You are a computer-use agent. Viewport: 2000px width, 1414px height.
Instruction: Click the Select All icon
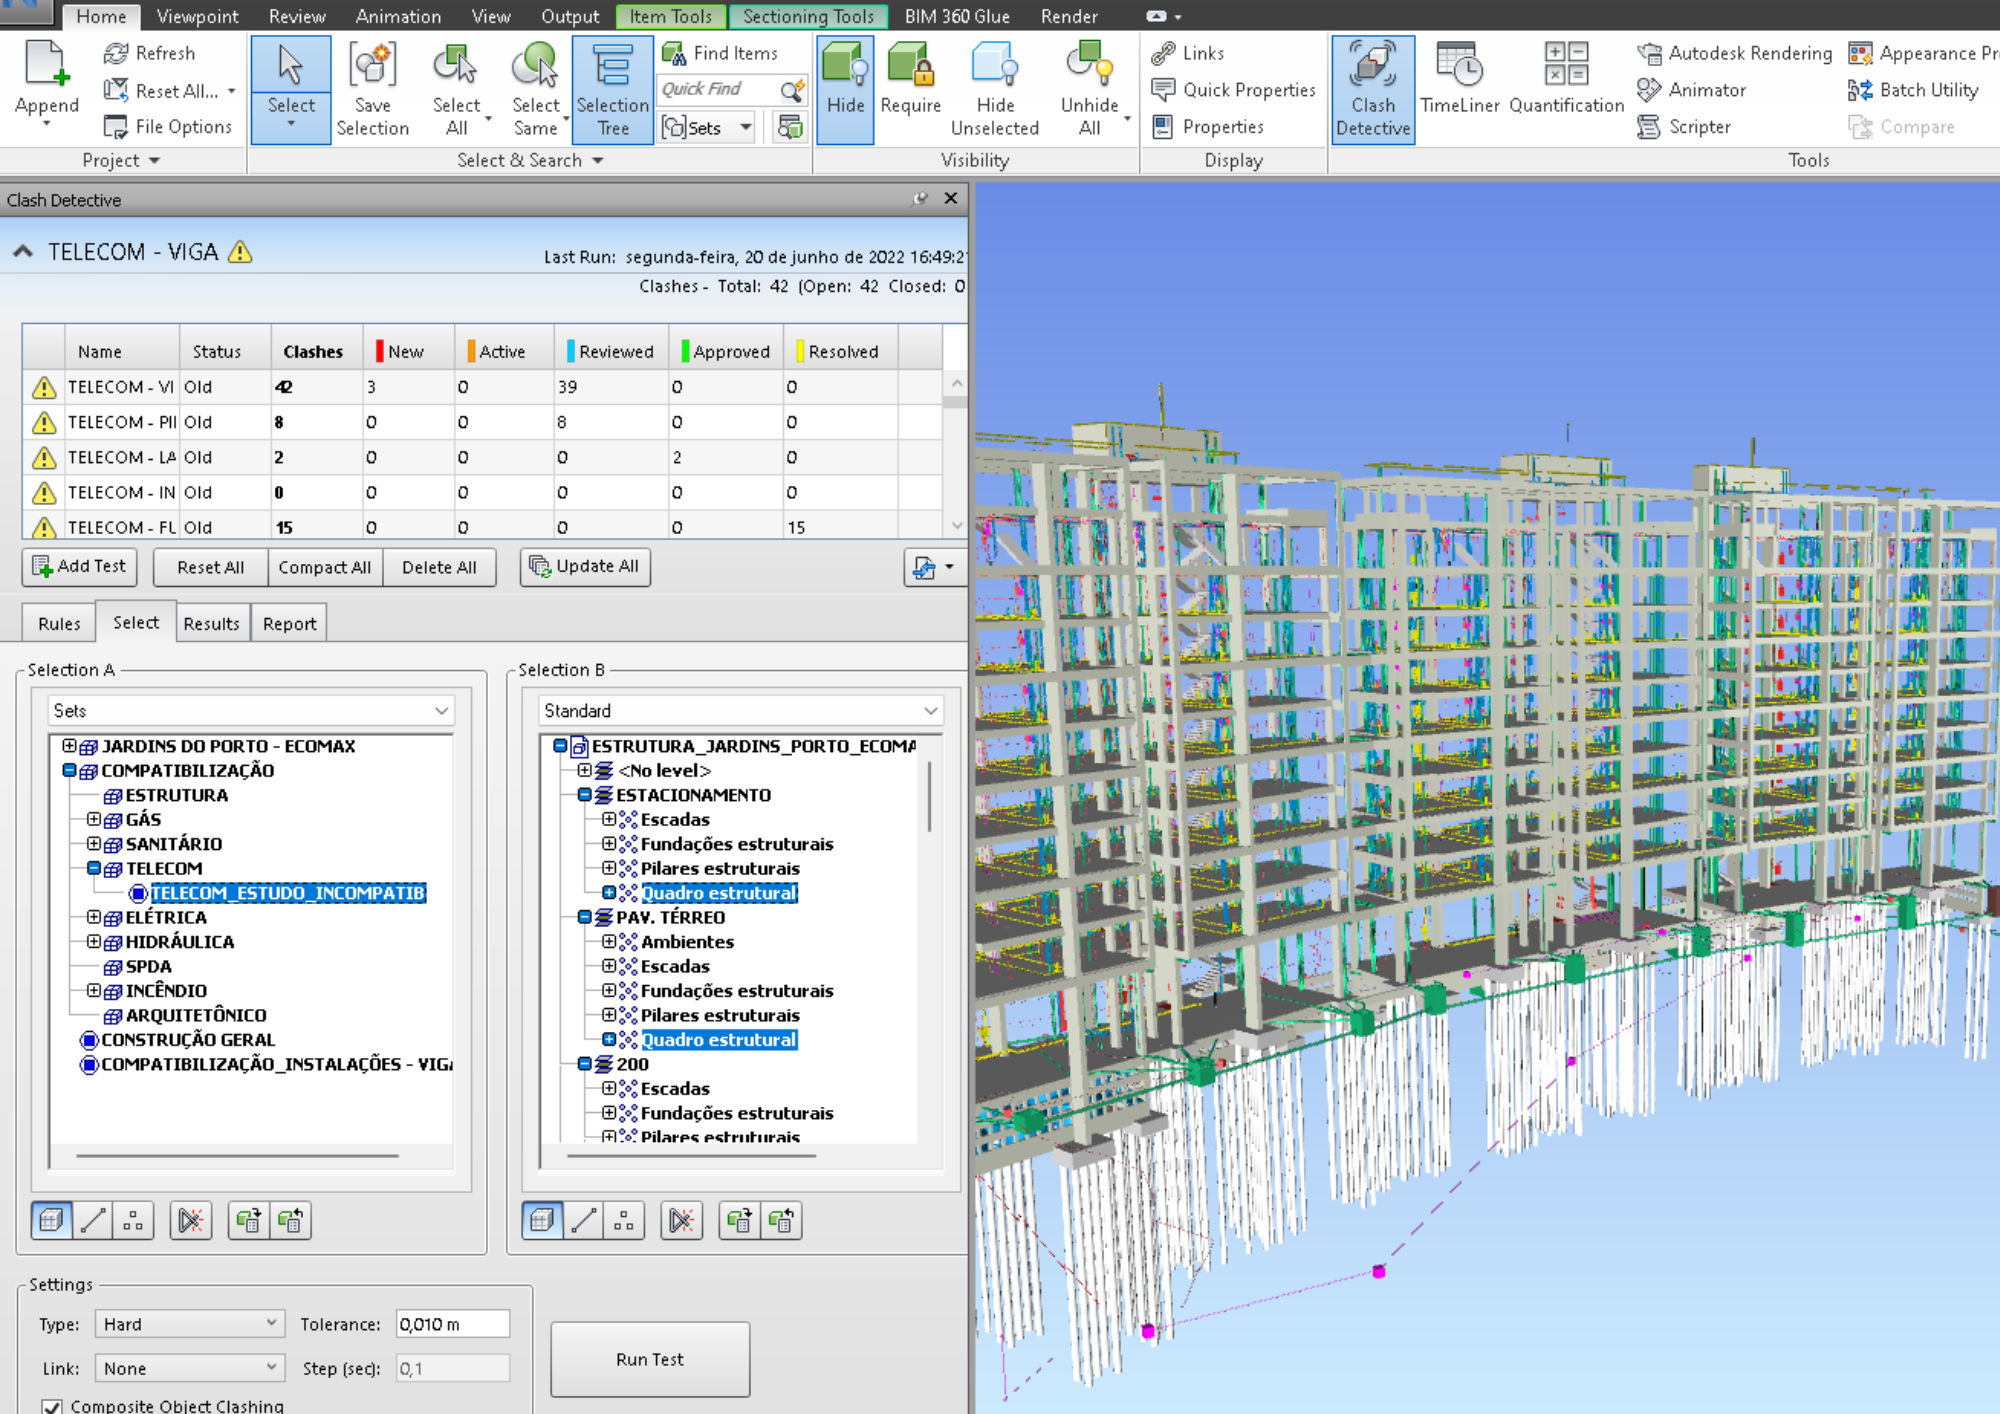(456, 64)
